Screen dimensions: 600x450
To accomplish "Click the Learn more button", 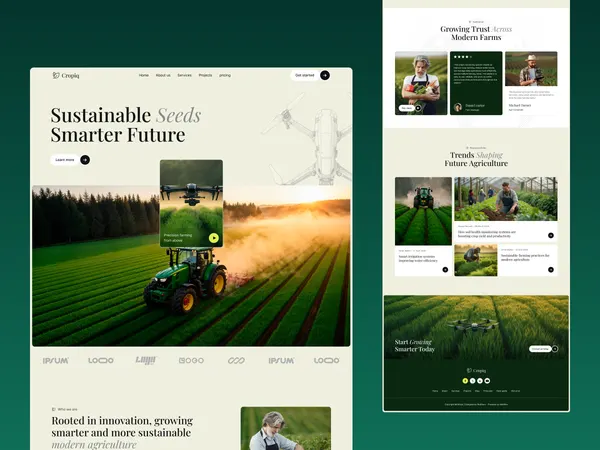I will (65, 160).
